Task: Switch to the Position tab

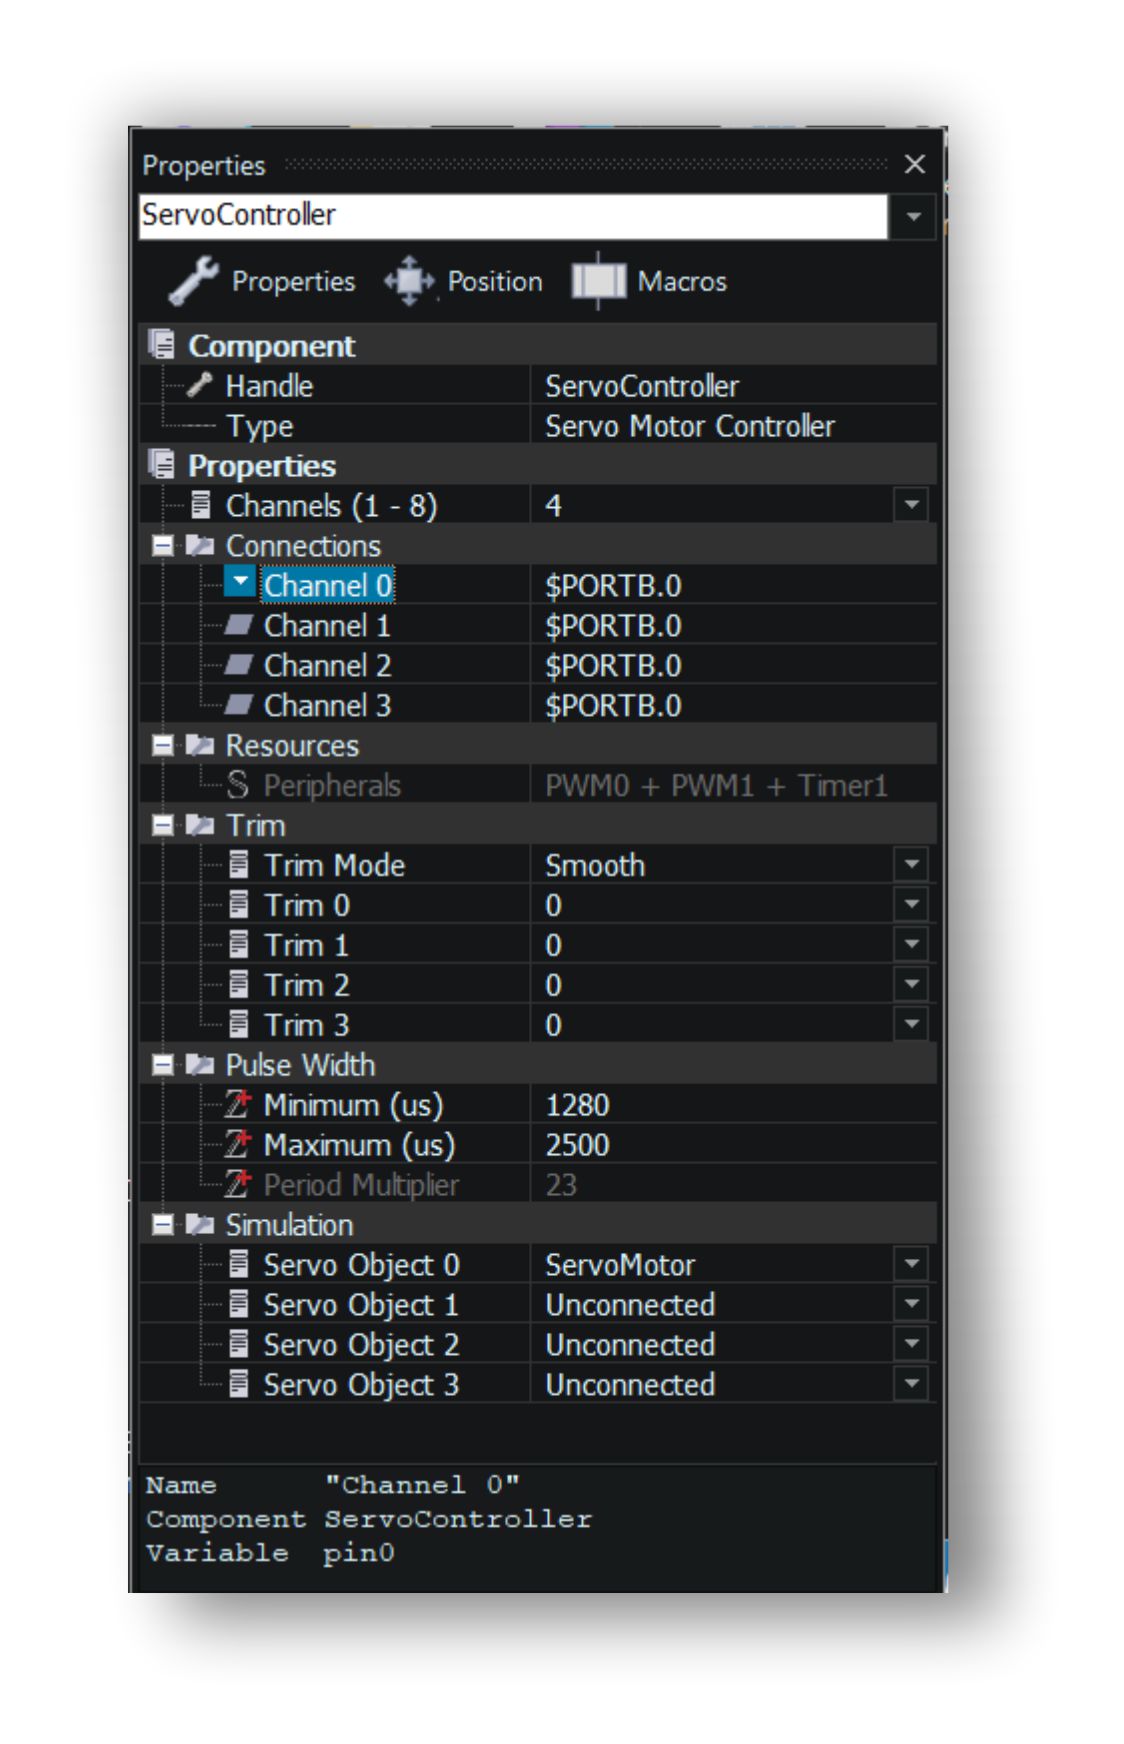Action: pyautogui.click(x=463, y=281)
